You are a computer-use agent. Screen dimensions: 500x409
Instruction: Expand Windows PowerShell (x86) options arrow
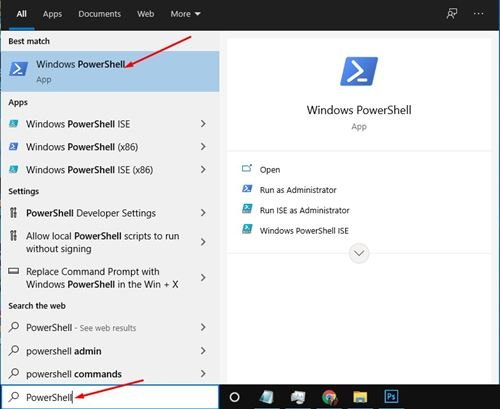click(203, 146)
